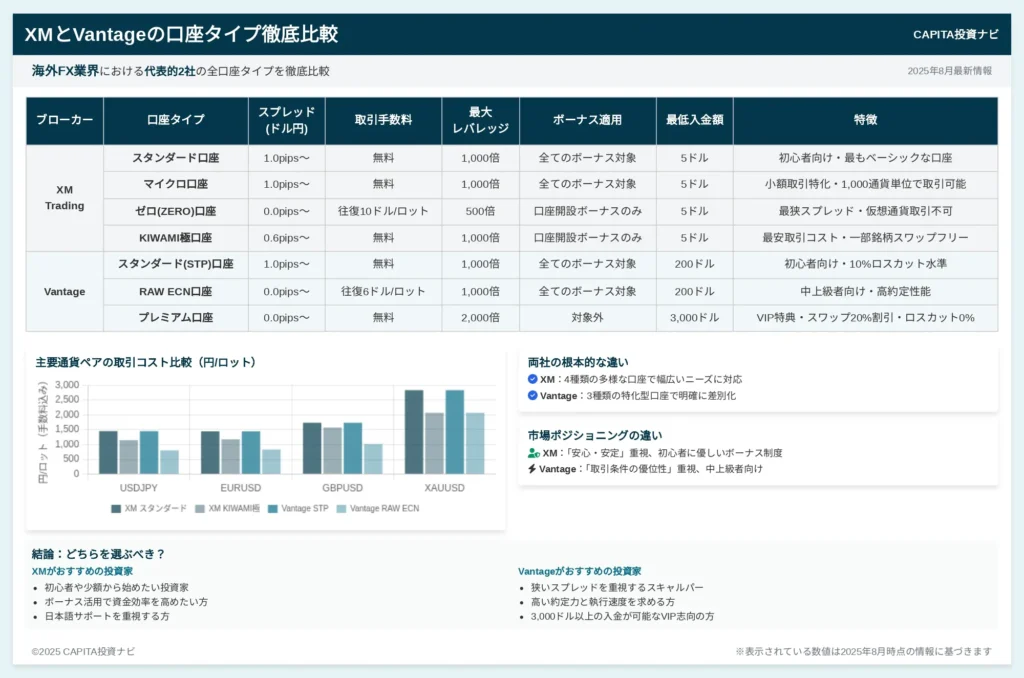Click the XMがおすすめの投資家 subheading
Image resolution: width=1024 pixels, height=678 pixels.
[x=82, y=571]
